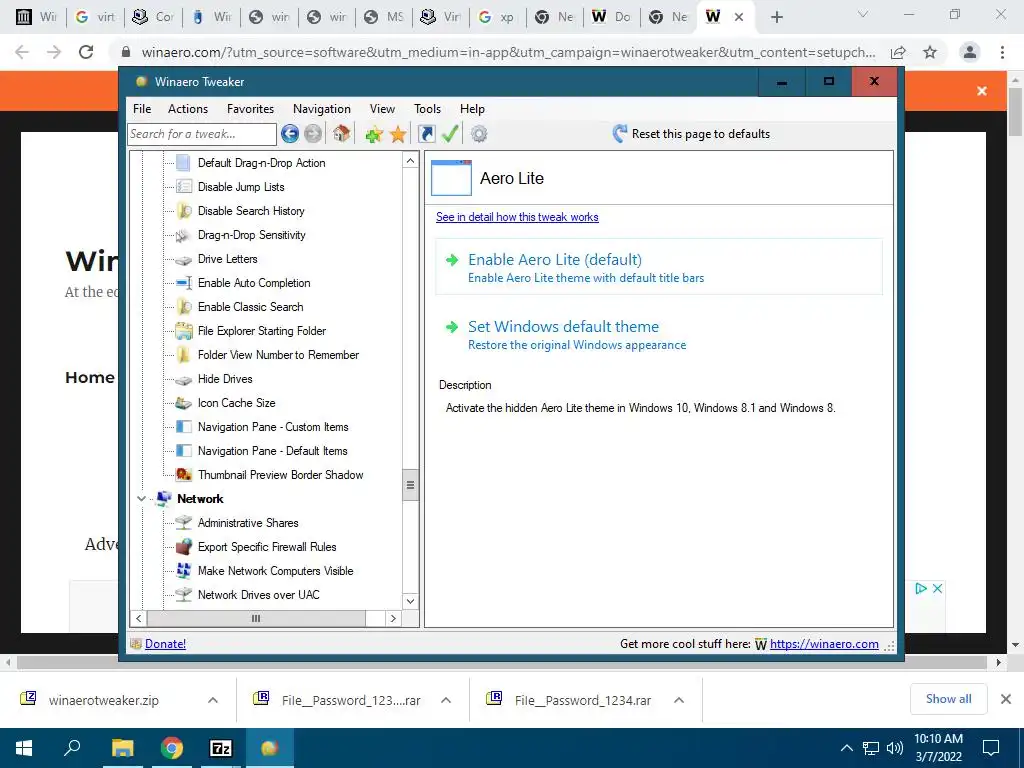The image size is (1024, 768).
Task: Click the green checkmark toolbar icon
Action: coord(450,134)
